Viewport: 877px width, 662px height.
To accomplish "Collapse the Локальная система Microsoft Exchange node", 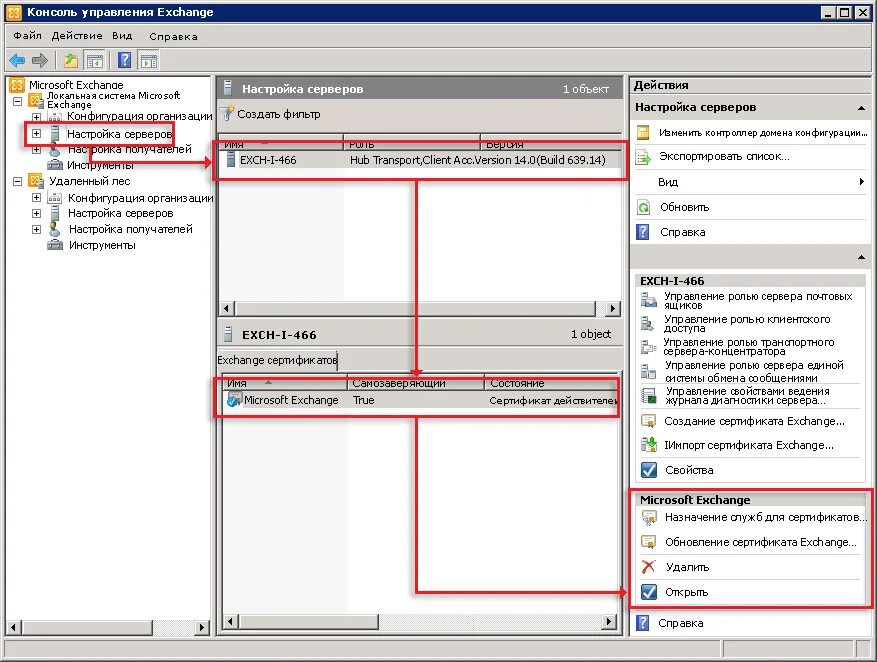I will tap(17, 101).
